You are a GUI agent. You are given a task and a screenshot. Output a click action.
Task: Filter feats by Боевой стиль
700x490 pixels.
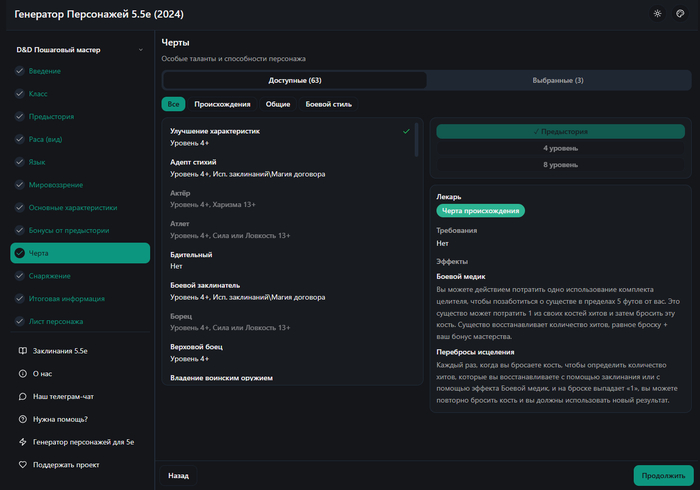pyautogui.click(x=328, y=104)
